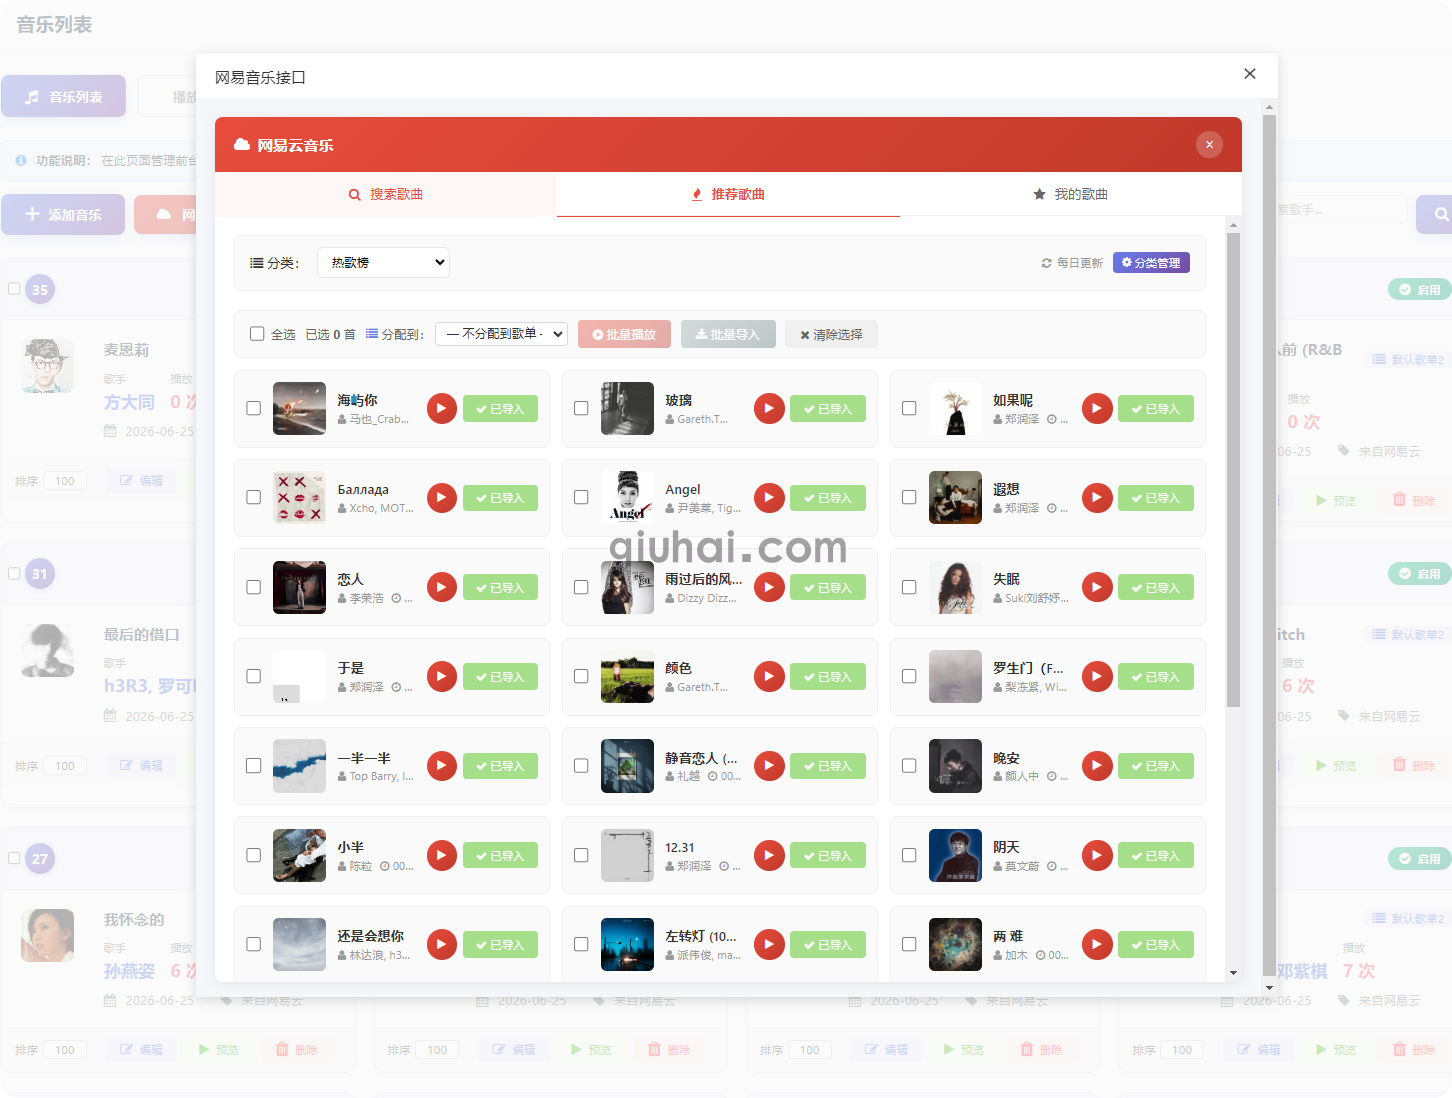Click the 每日更新 refresh label
This screenshot has width=1452, height=1098.
pos(1072,263)
